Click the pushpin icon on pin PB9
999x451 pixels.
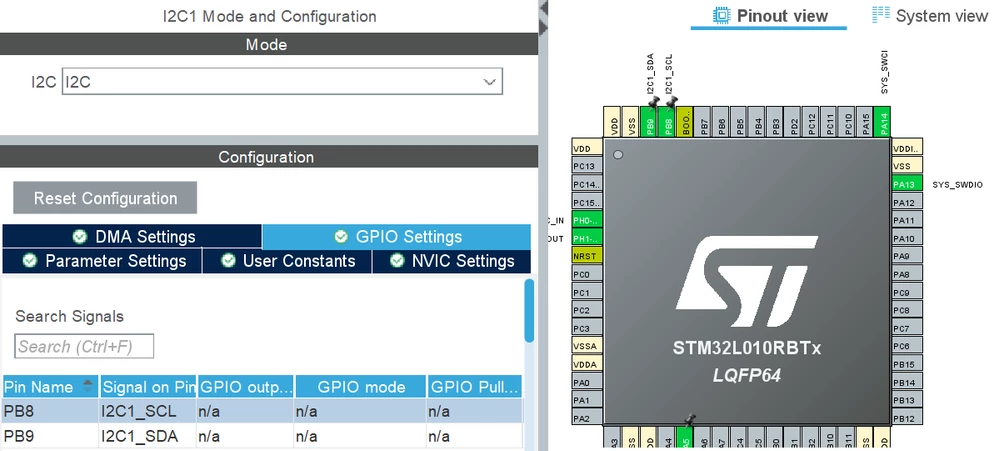(652, 102)
